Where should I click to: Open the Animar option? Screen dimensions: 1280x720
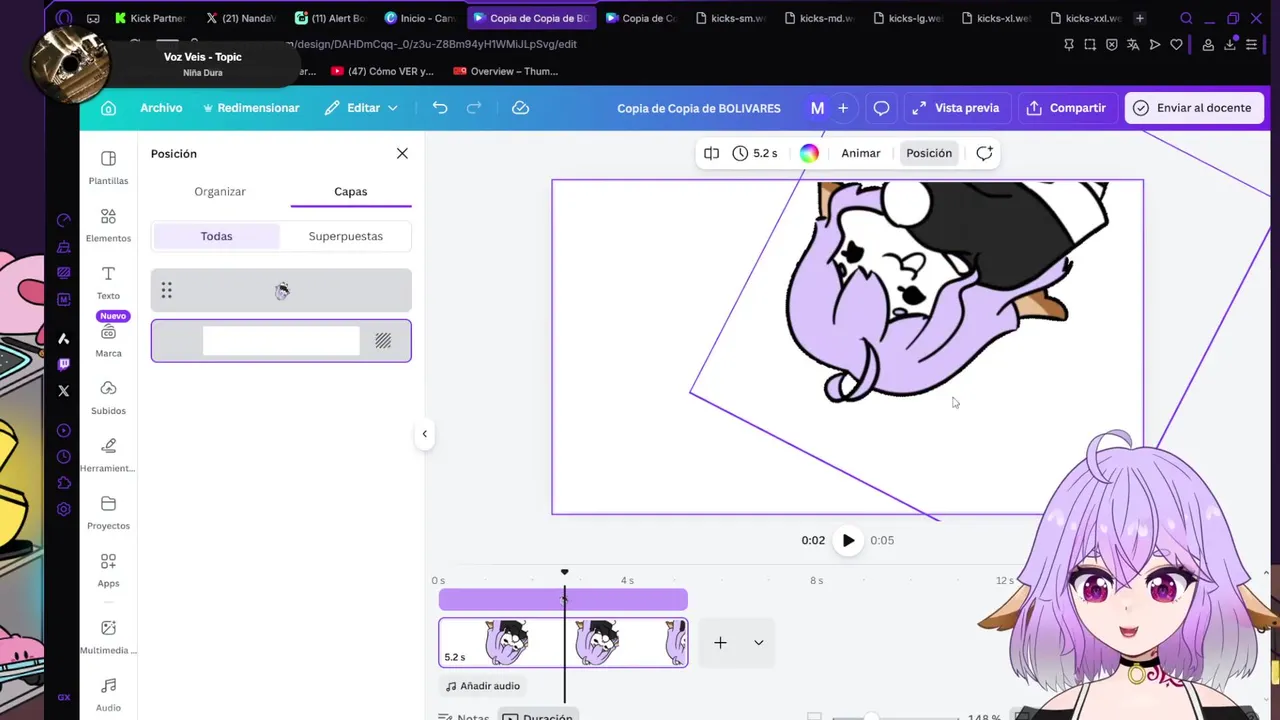click(861, 153)
